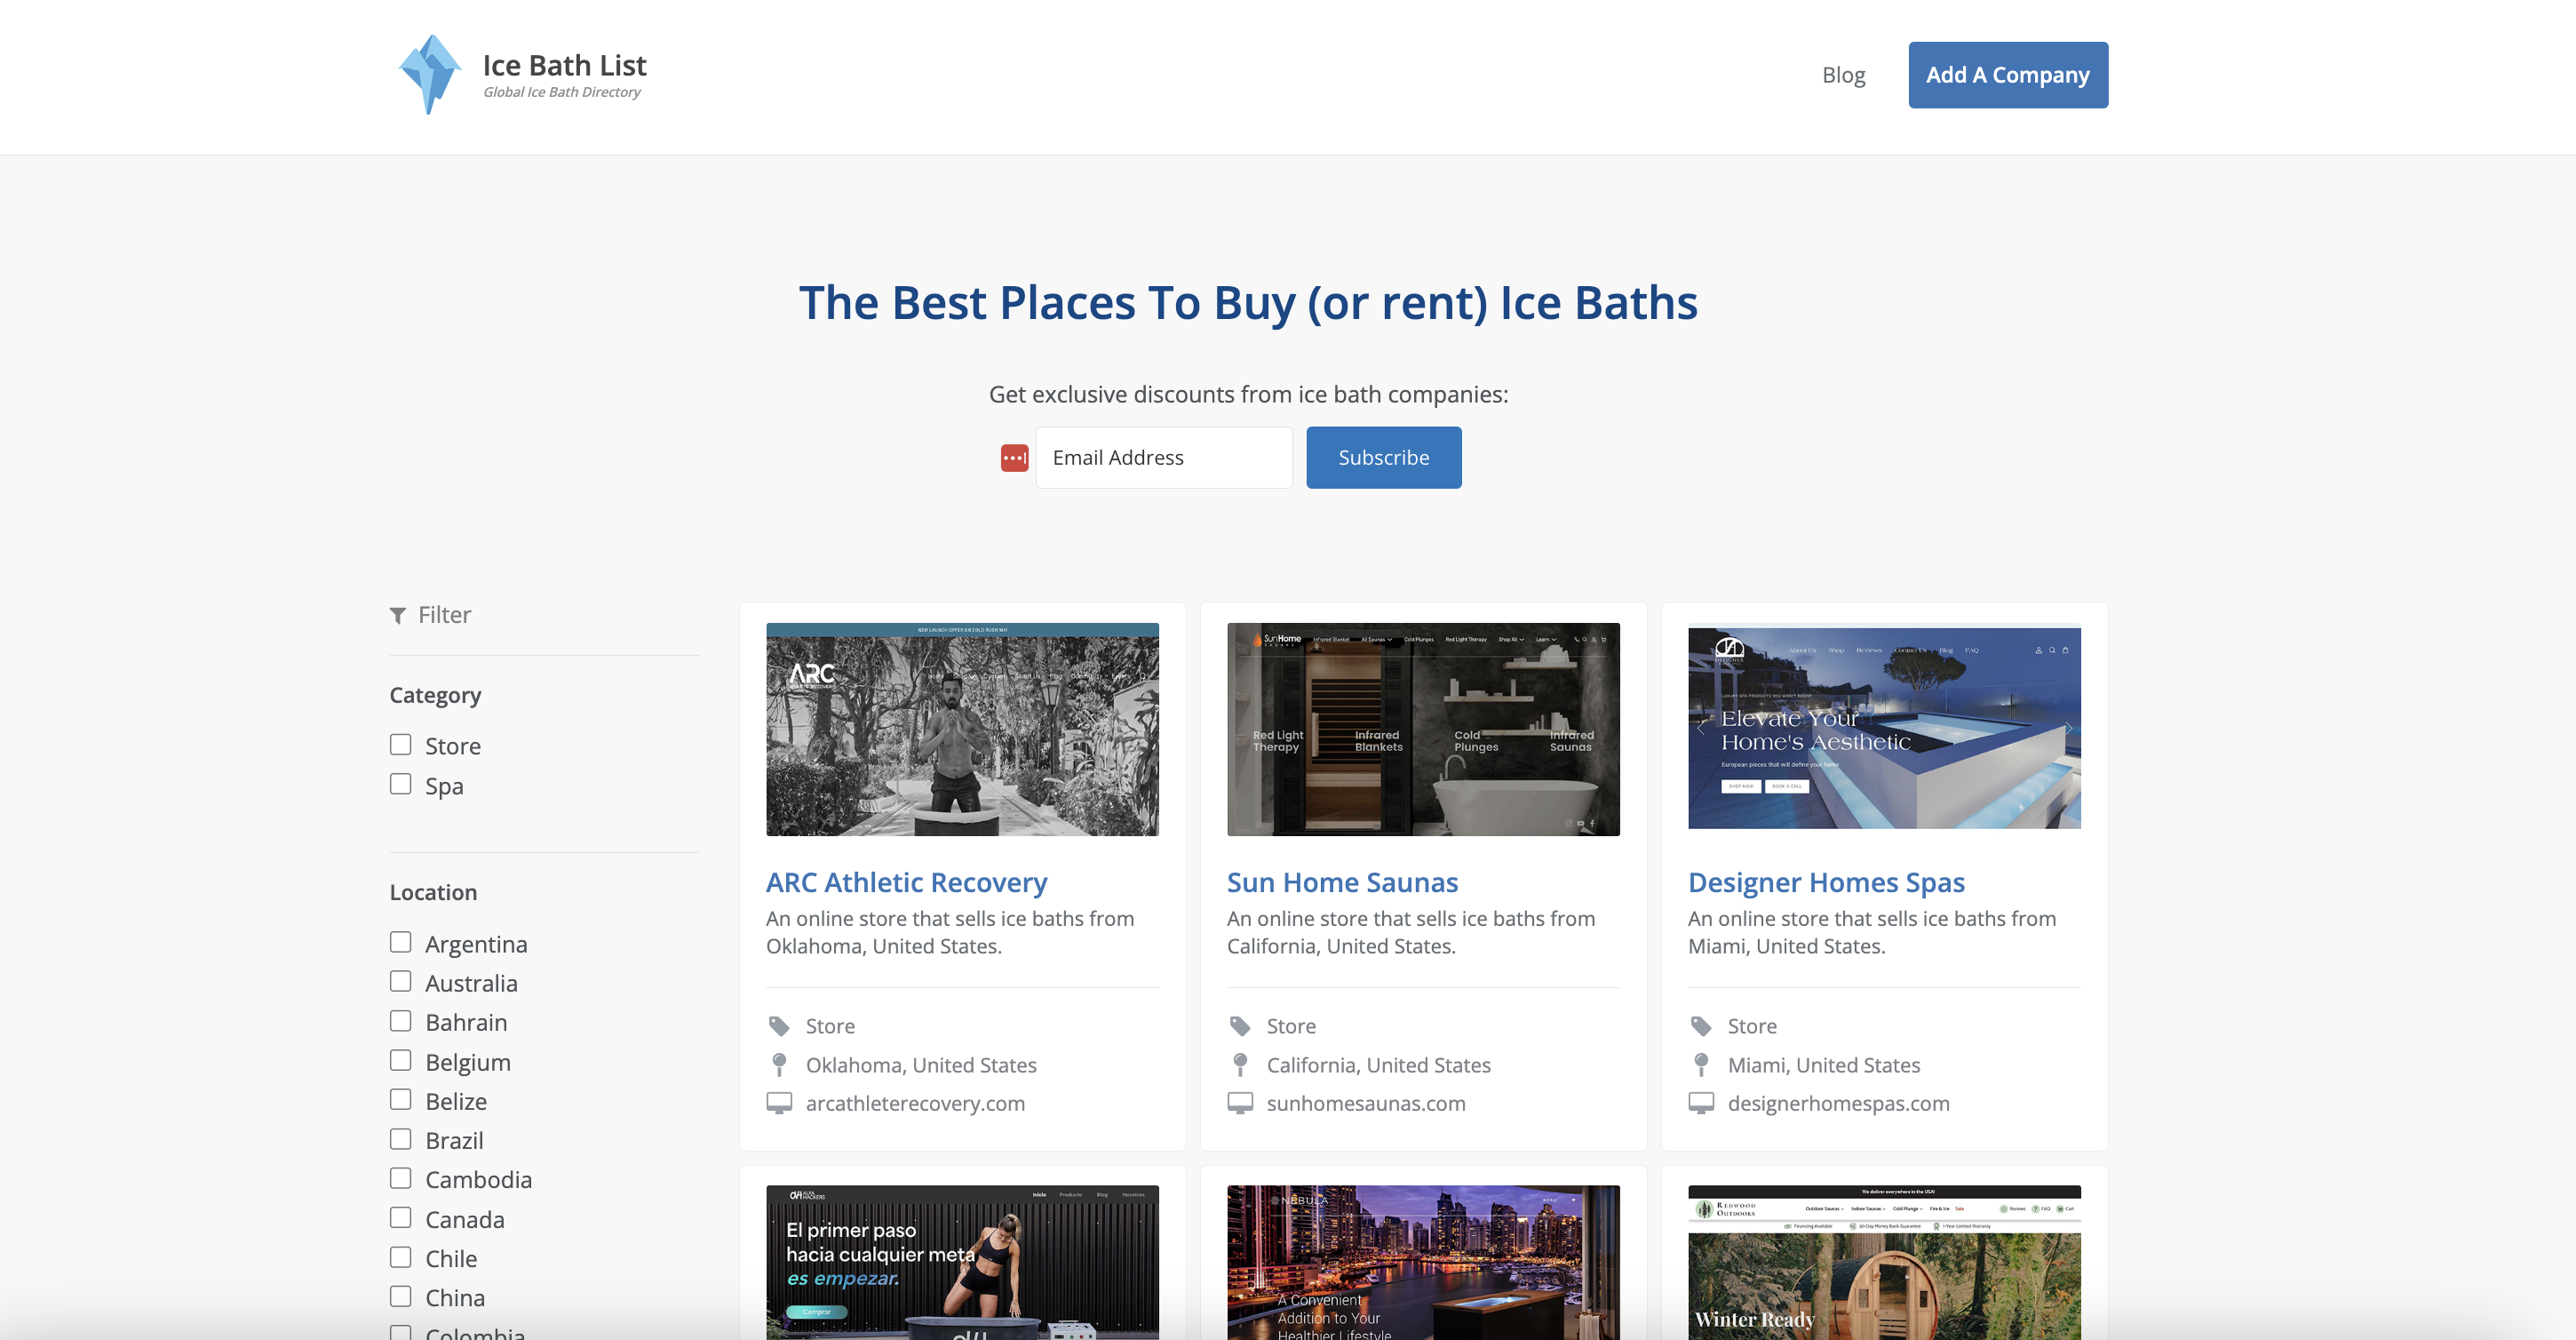The height and width of the screenshot is (1340, 2576).
Task: Click the 'Best Places To Buy' page heading
Action: tap(1248, 303)
